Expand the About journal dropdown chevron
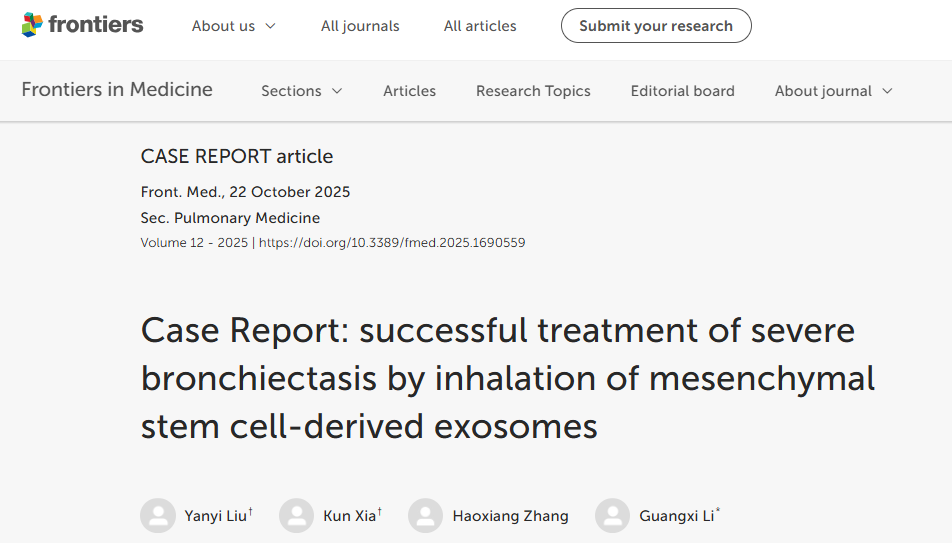Viewport: 952px width, 543px height. pos(886,91)
